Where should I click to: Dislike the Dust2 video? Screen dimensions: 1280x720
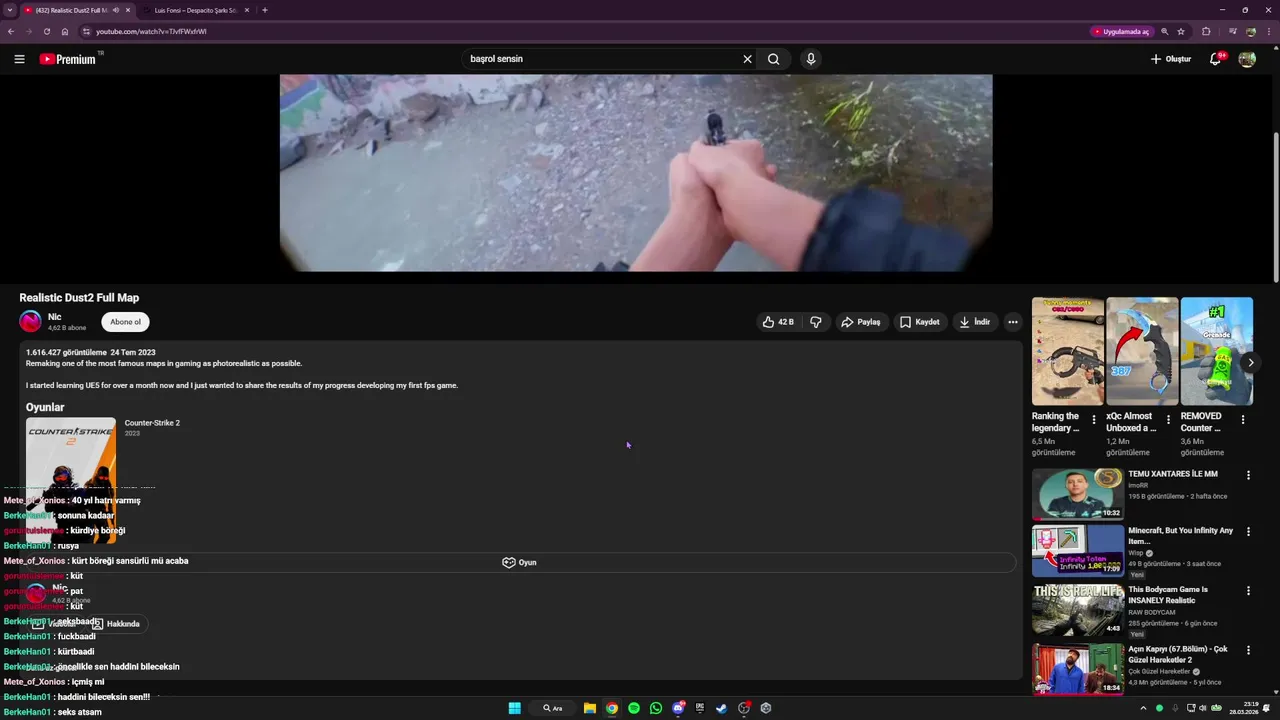click(816, 322)
